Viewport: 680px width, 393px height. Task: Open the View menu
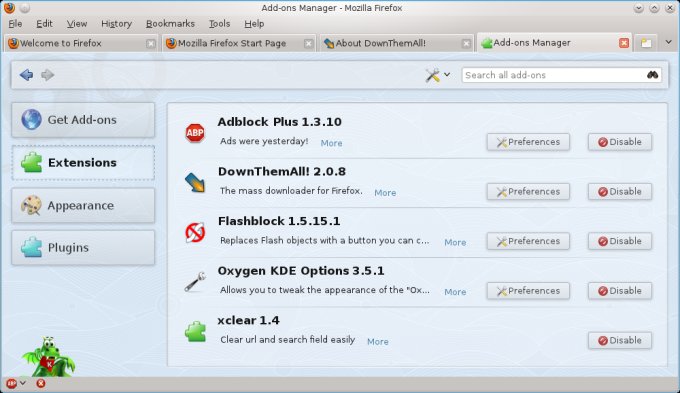coord(77,23)
